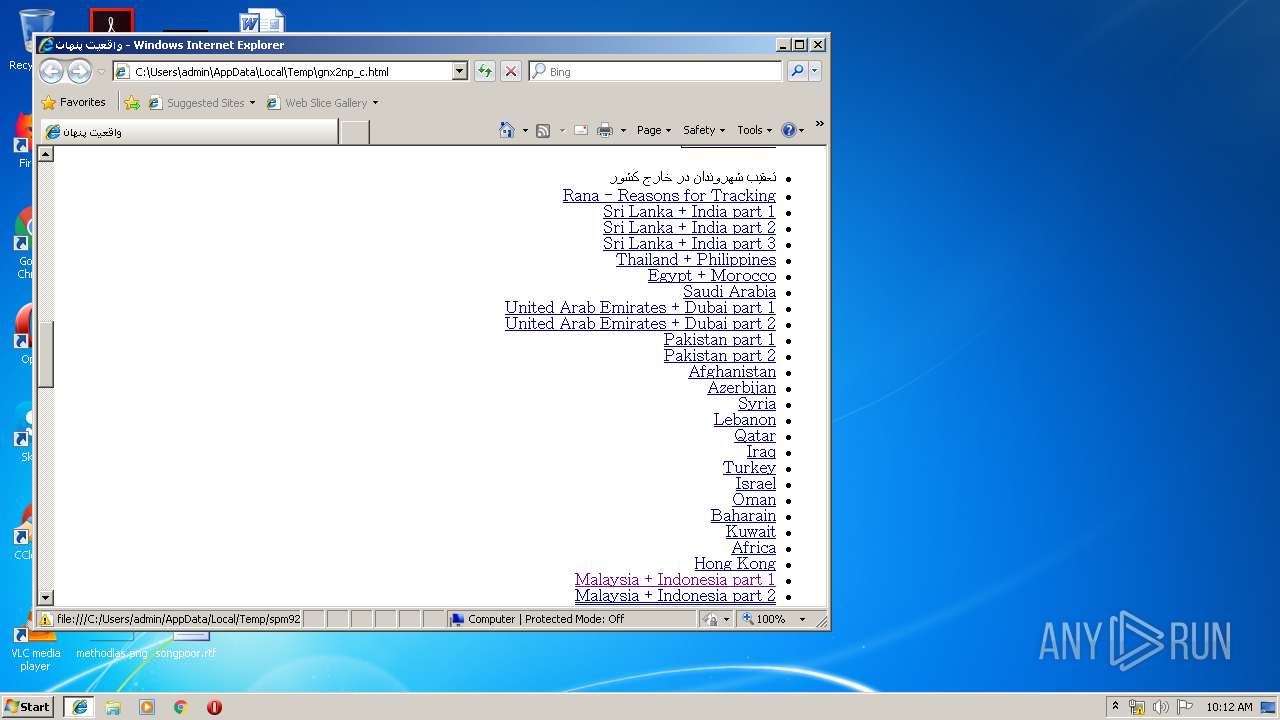Click the Action Center flag tray icon
Image resolution: width=1280 pixels, height=720 pixels.
coord(1185,707)
